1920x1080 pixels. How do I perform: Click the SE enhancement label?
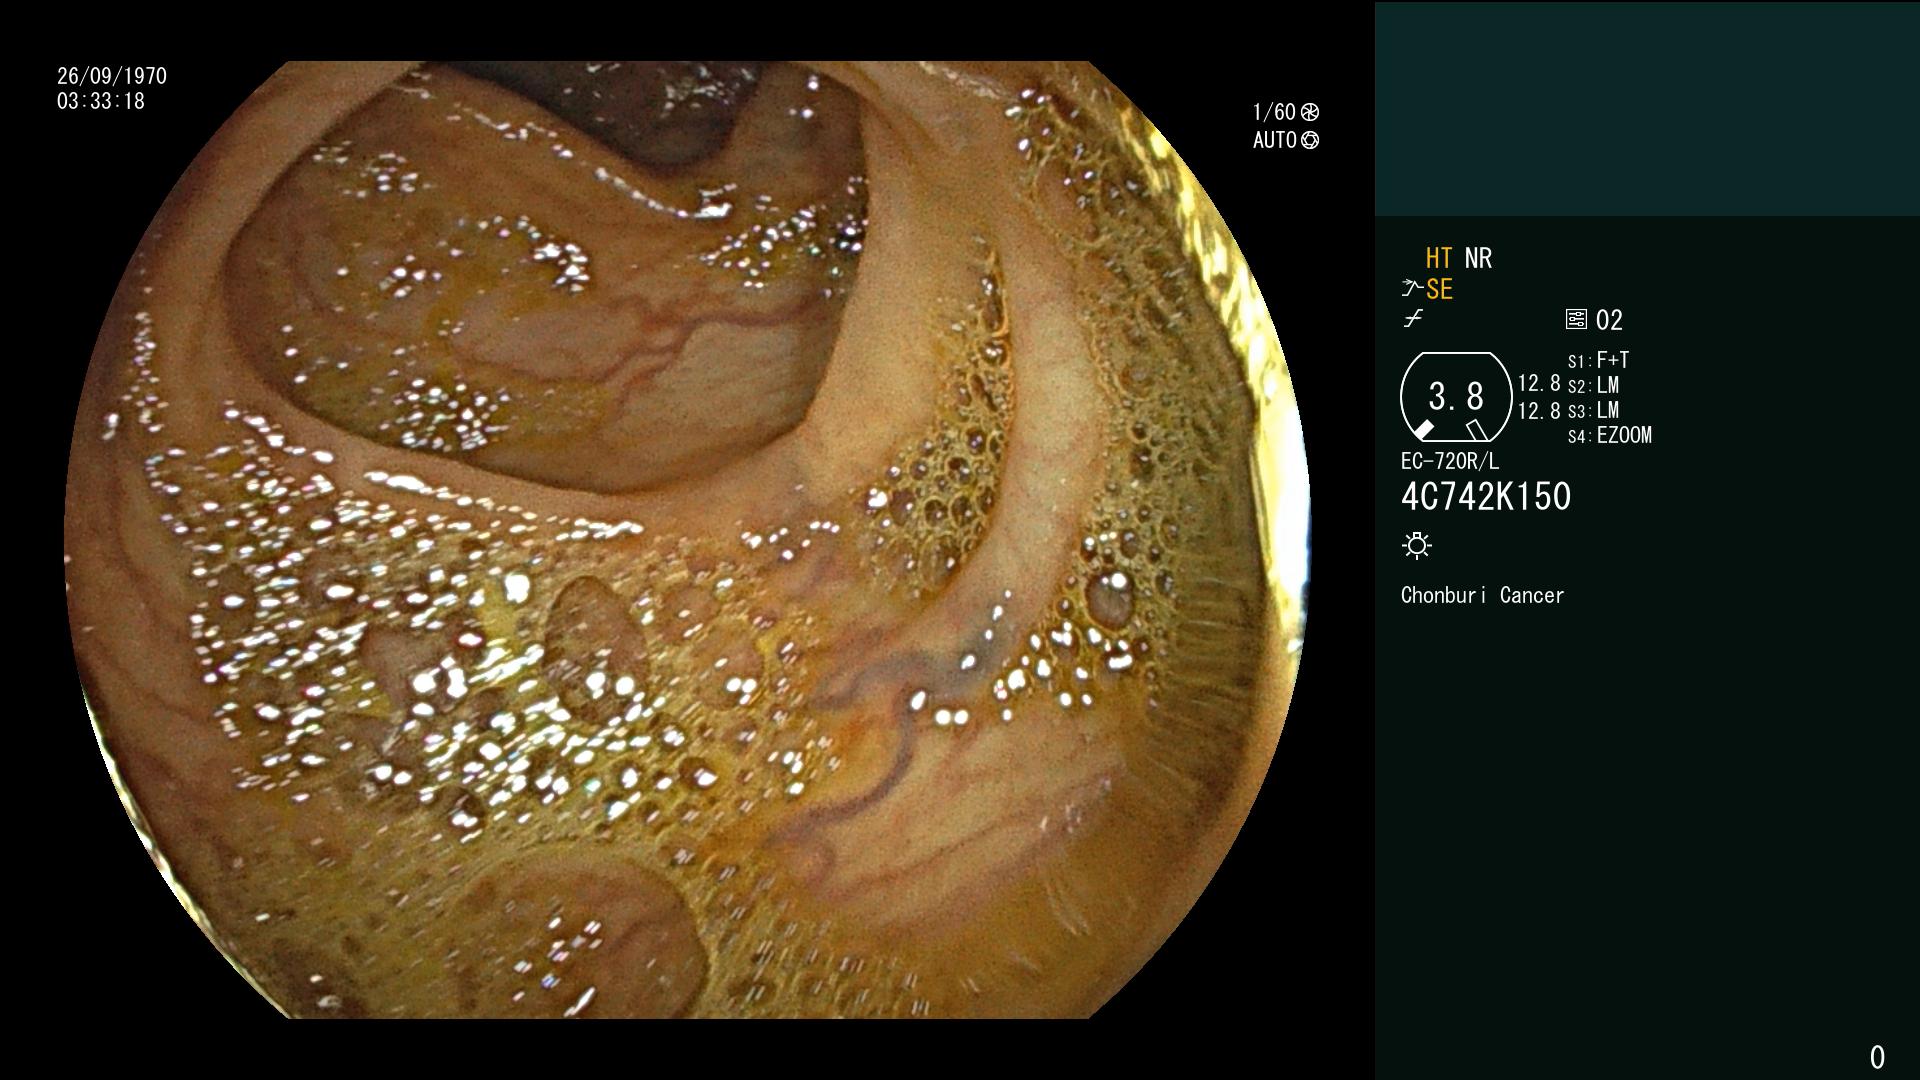point(1439,289)
